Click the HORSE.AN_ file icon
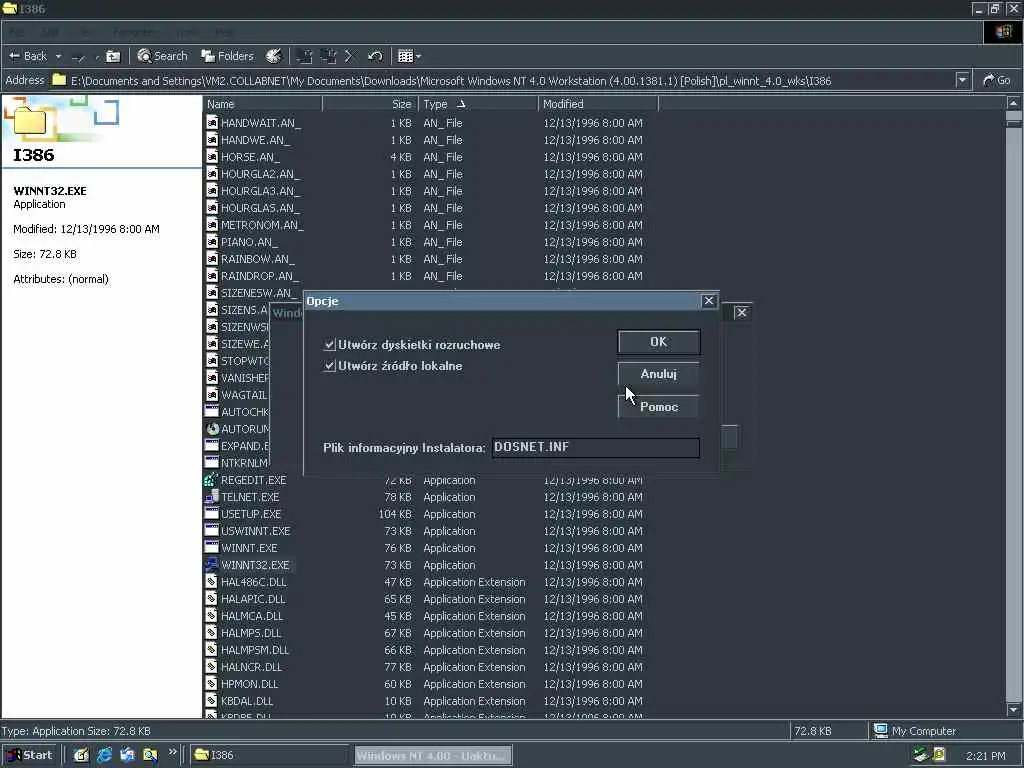1024x768 pixels. [x=212, y=157]
